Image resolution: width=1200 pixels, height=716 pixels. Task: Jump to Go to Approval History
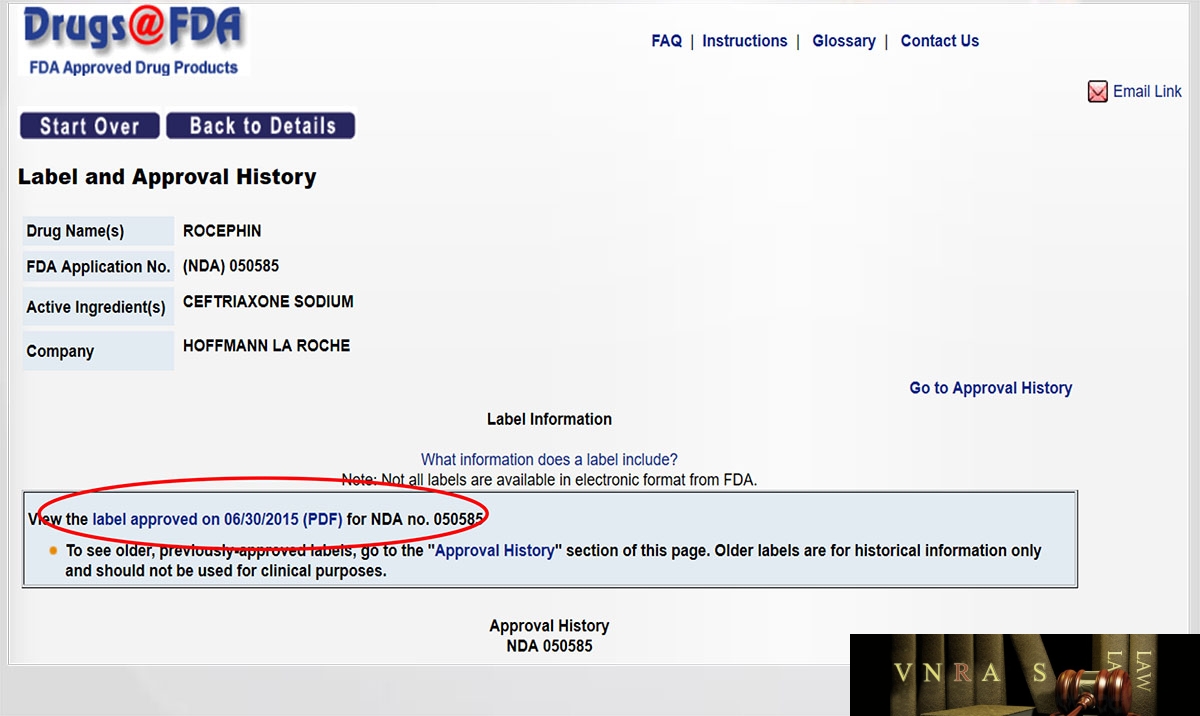[x=991, y=388]
